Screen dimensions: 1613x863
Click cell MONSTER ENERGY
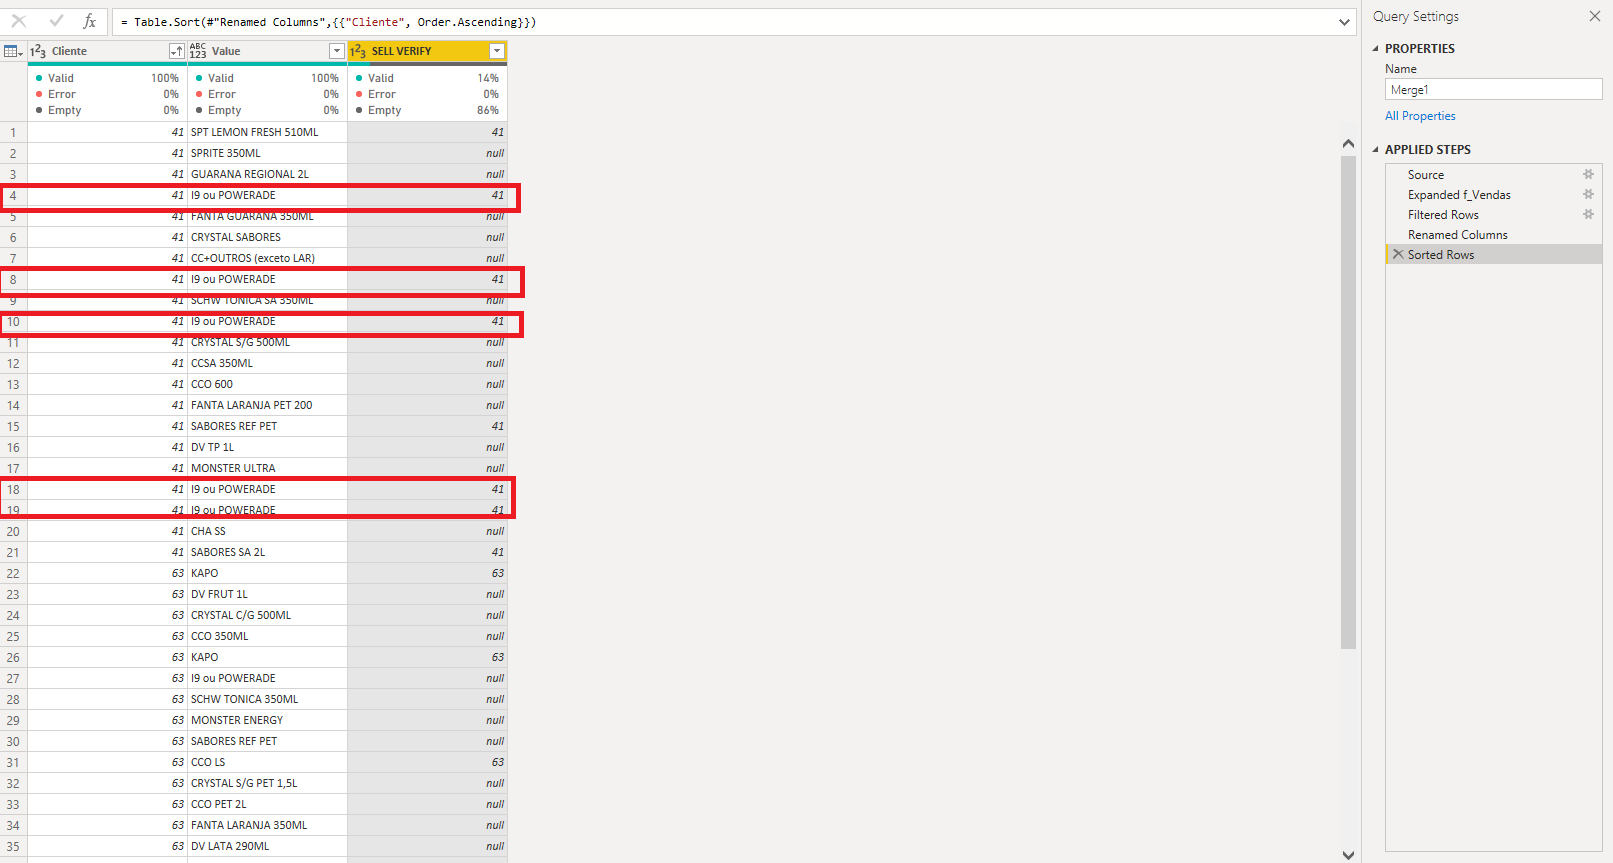tap(267, 720)
